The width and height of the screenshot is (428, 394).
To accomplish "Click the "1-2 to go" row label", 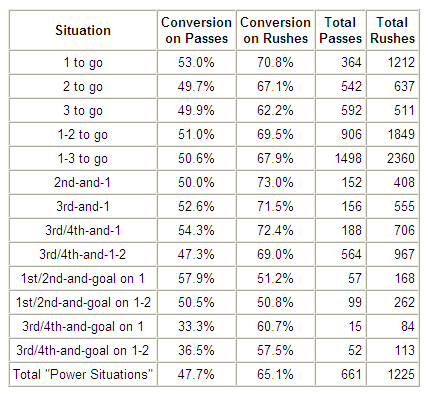I will coord(83,134).
